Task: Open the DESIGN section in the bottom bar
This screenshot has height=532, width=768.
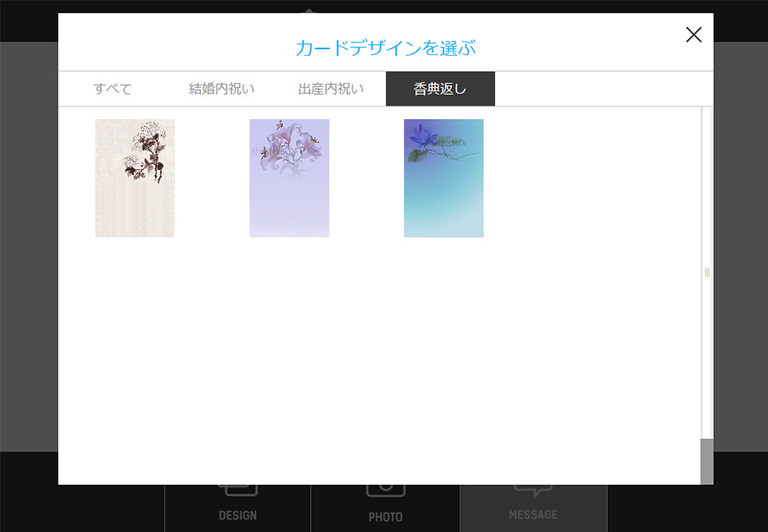Action: 238,508
